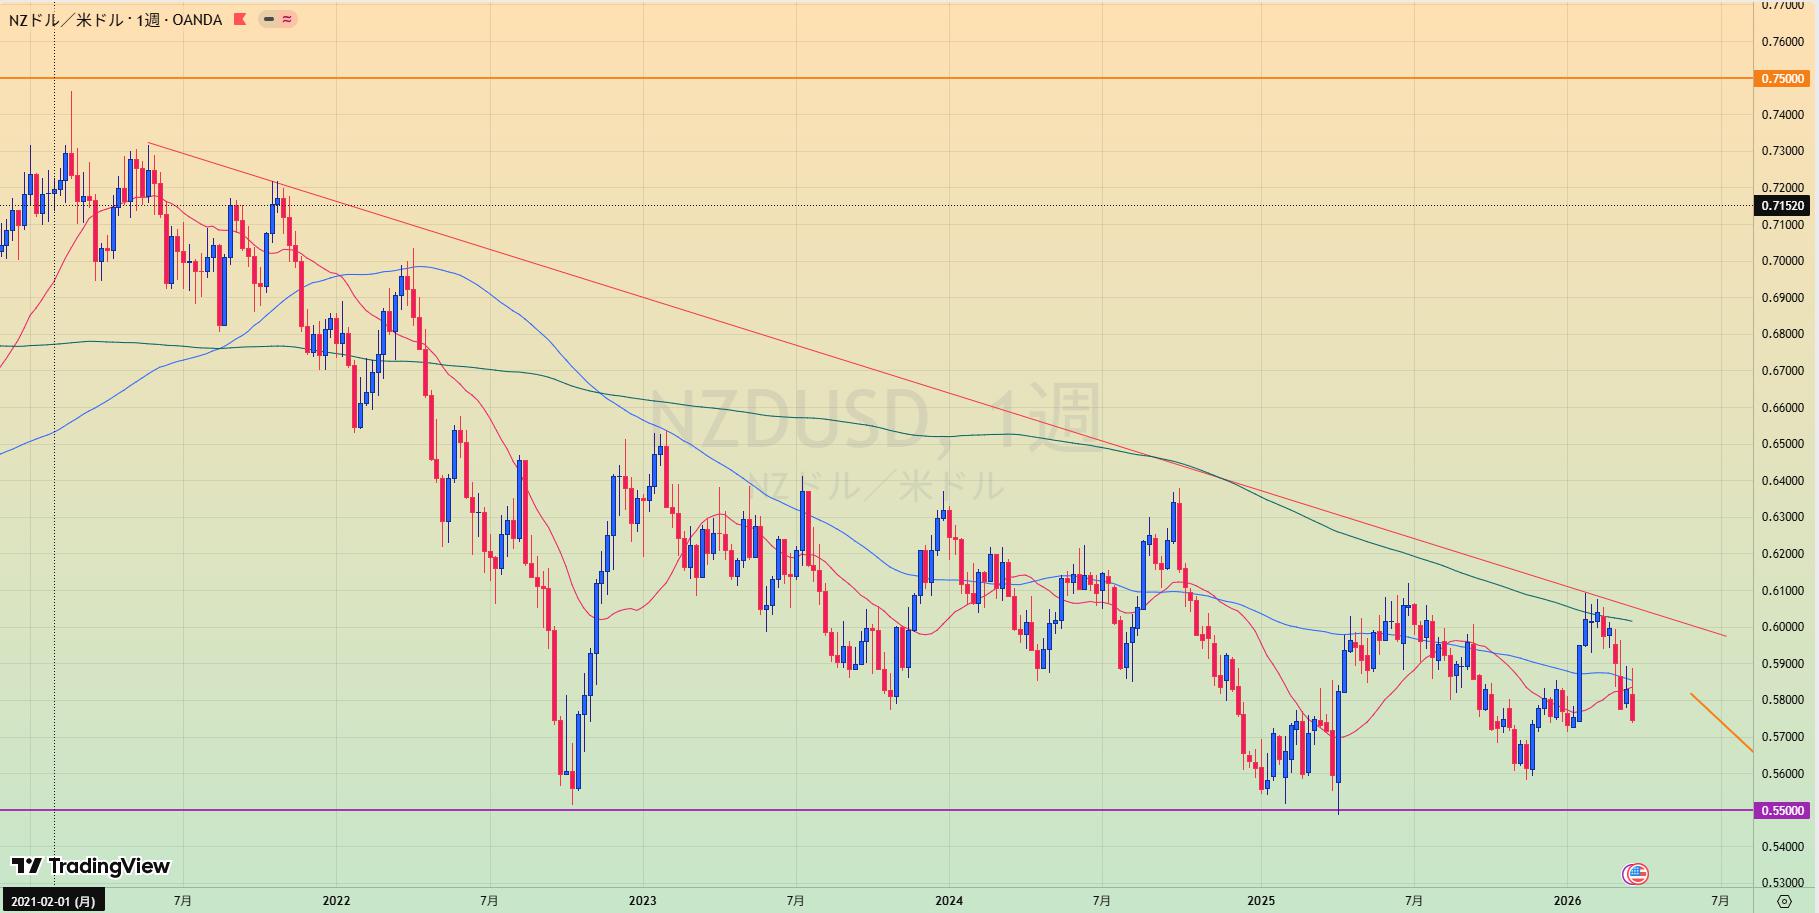Open the chart settings hexagon icon
This screenshot has width=1819, height=913.
tap(1784, 901)
